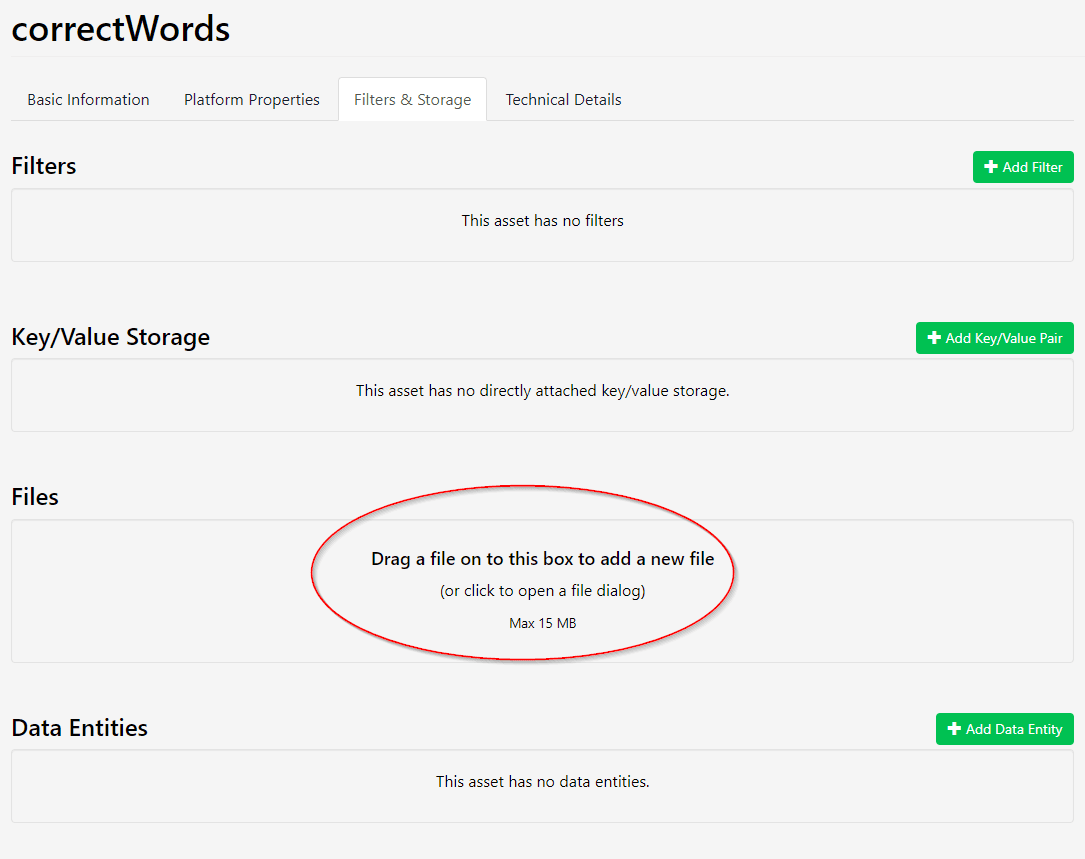The image size is (1085, 859).
Task: Go to the Technical Details tab
Action: click(x=563, y=100)
